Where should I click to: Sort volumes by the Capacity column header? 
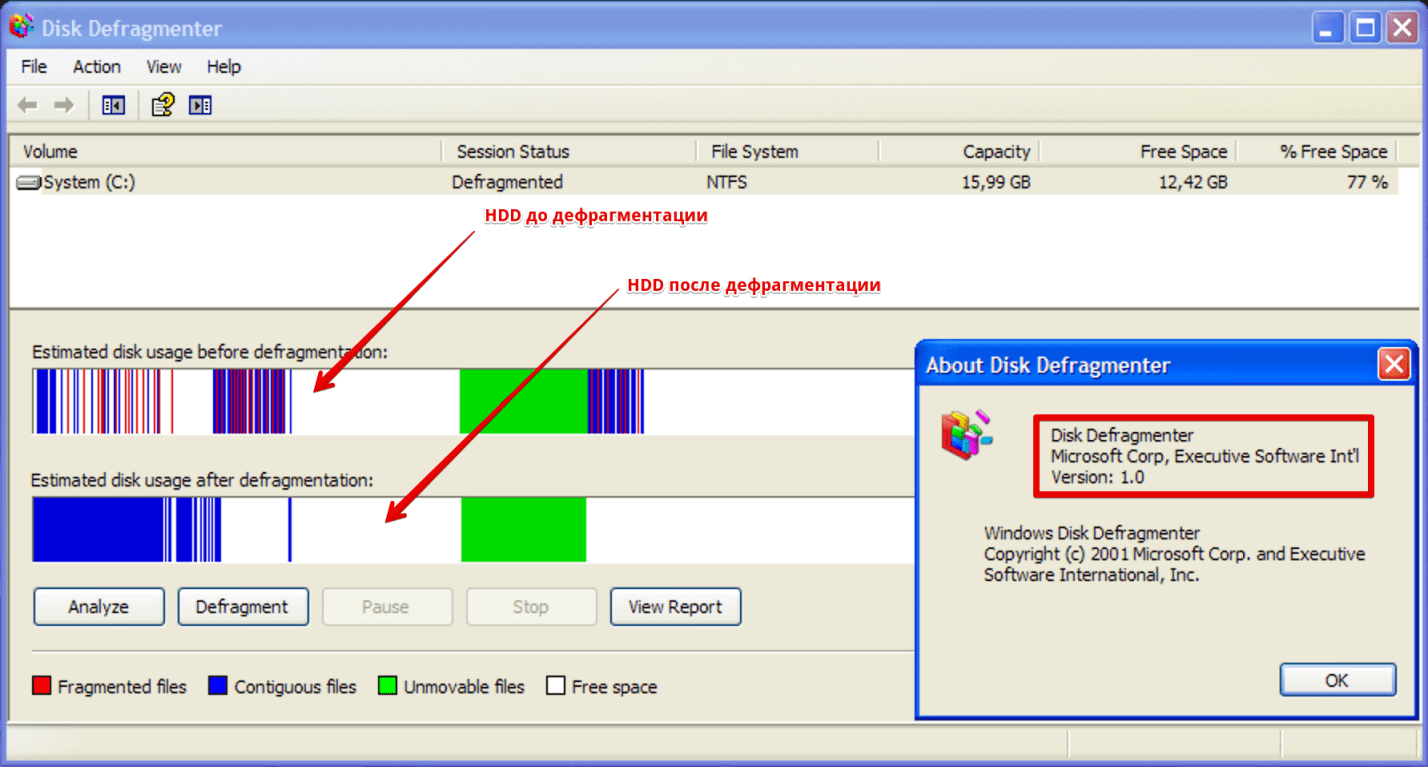[996, 152]
